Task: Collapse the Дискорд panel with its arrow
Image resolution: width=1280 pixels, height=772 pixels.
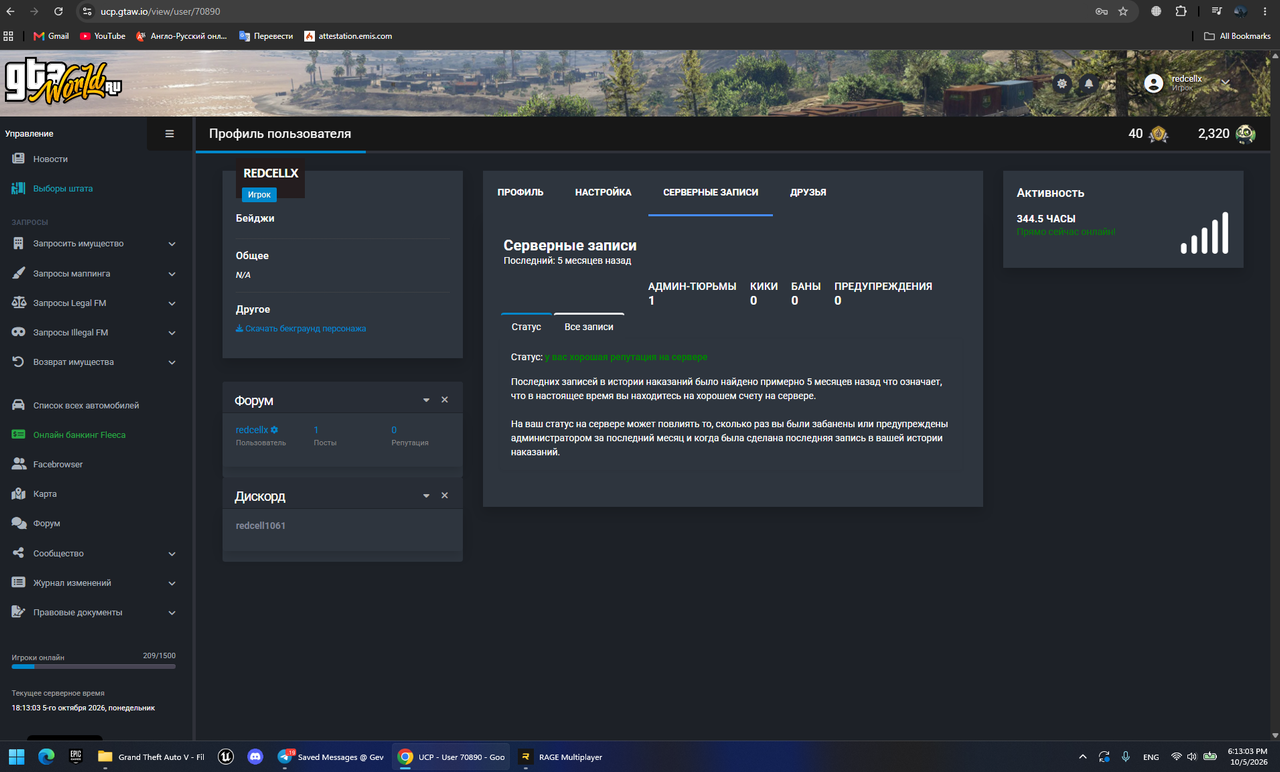Action: click(426, 496)
